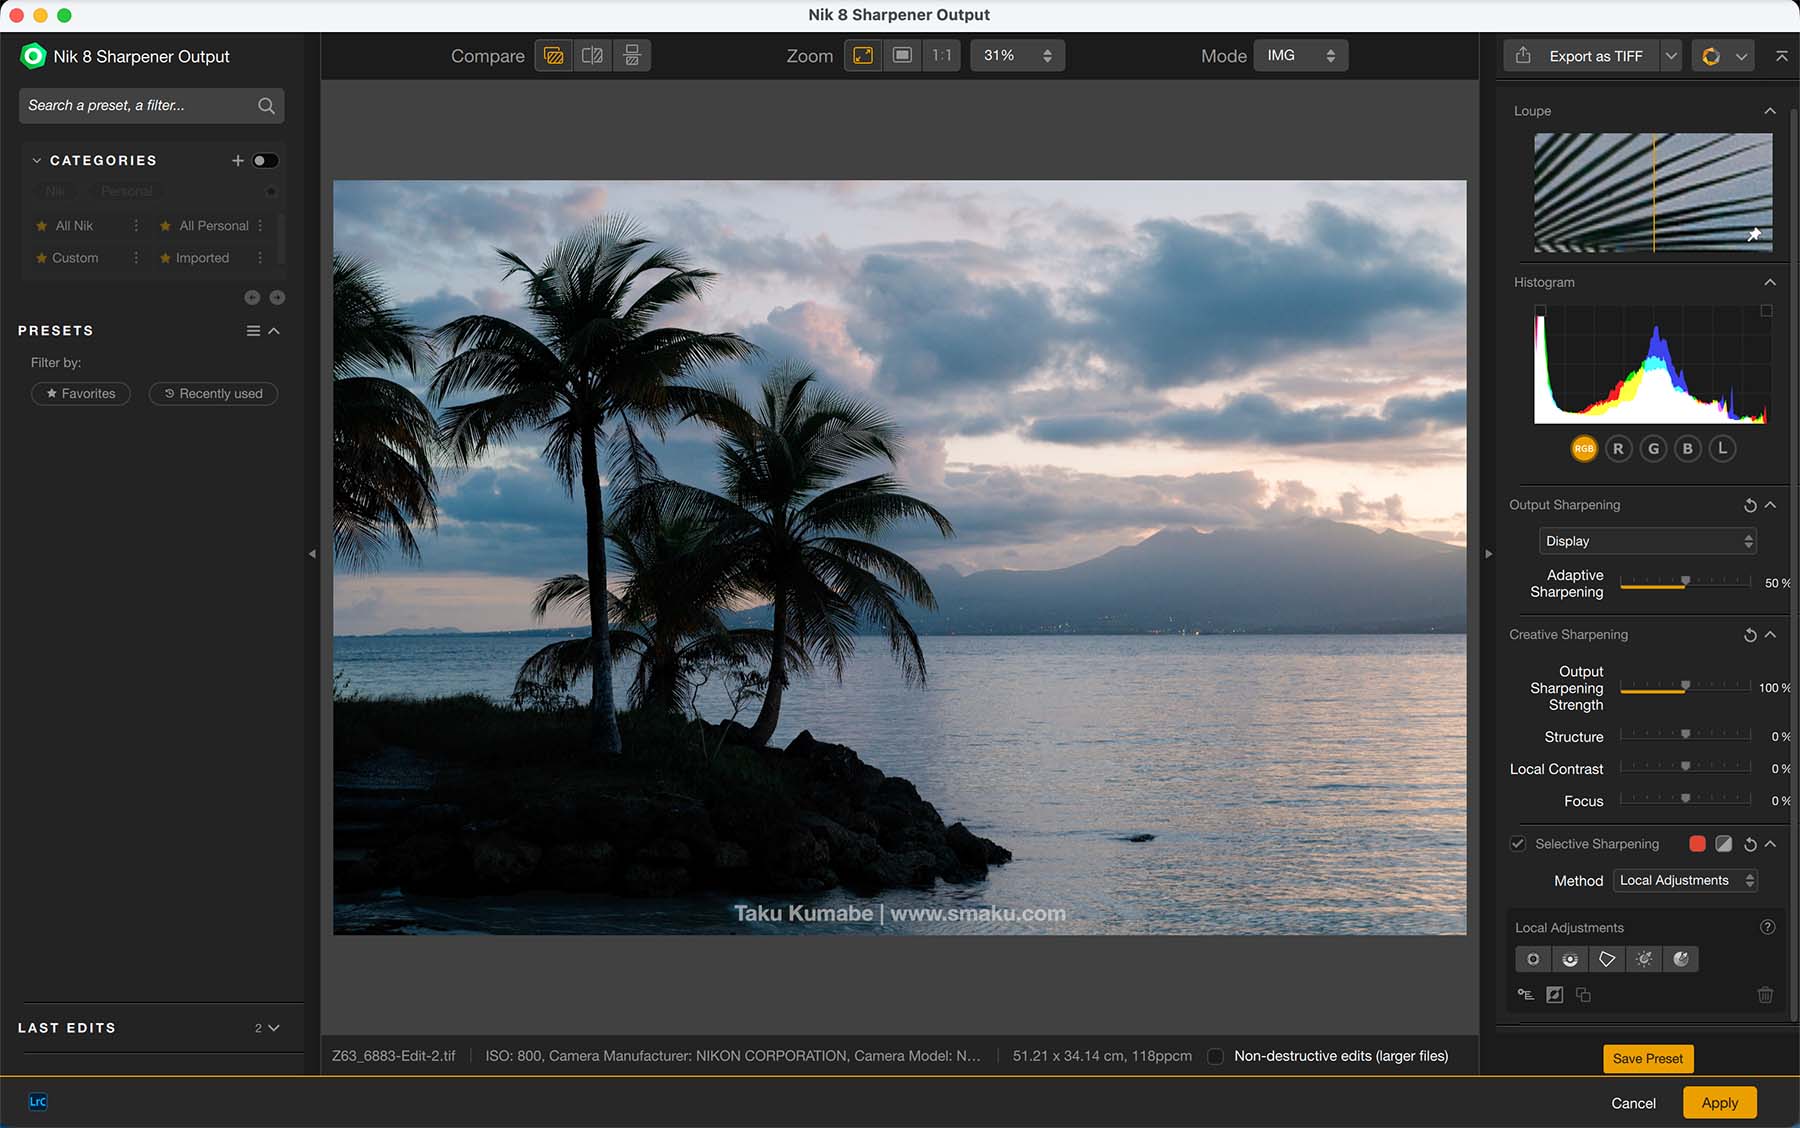
Task: Click the trash icon in Local Adjustments
Action: 1765,995
